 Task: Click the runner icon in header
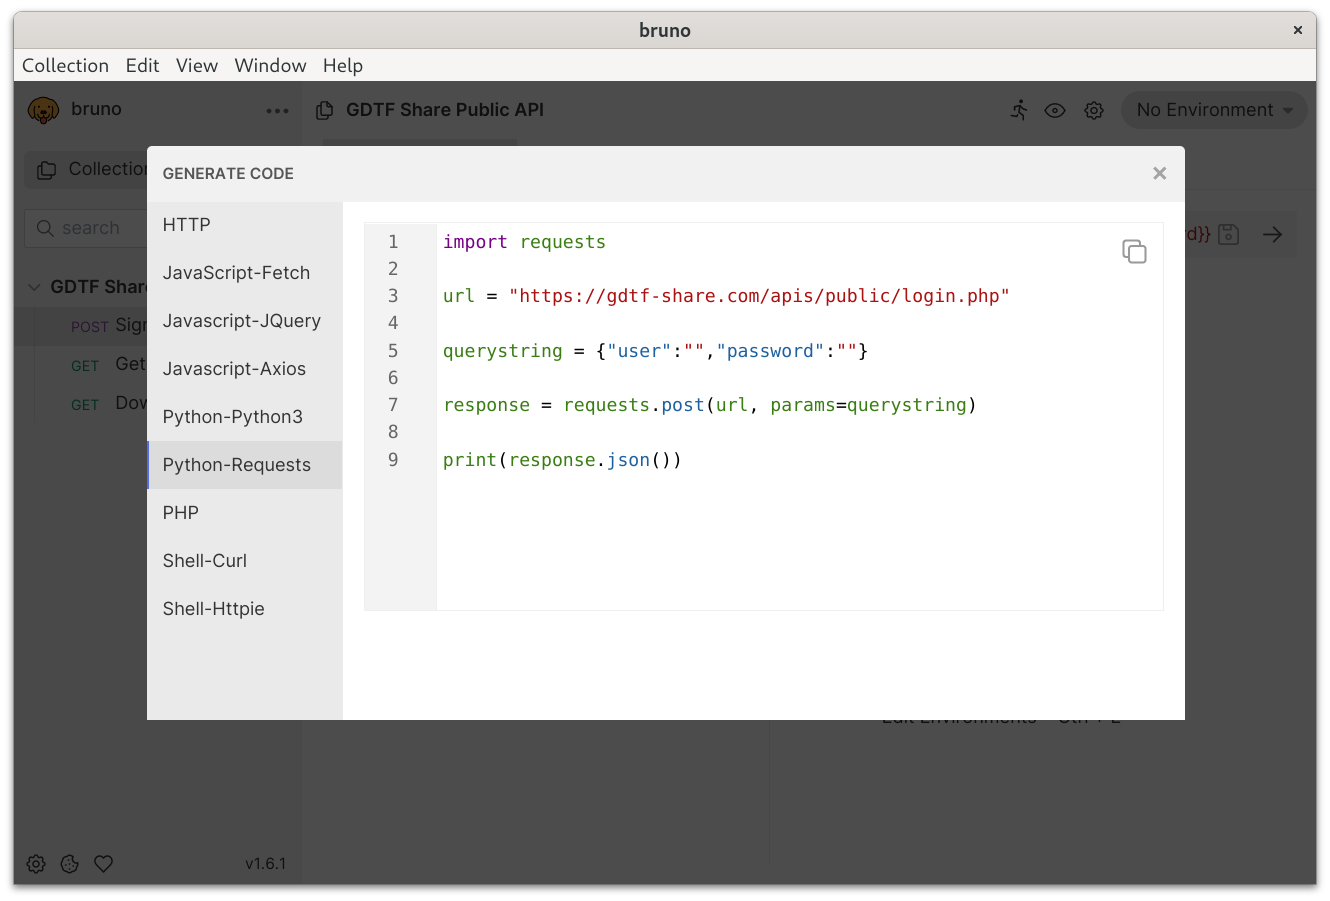tap(1019, 110)
